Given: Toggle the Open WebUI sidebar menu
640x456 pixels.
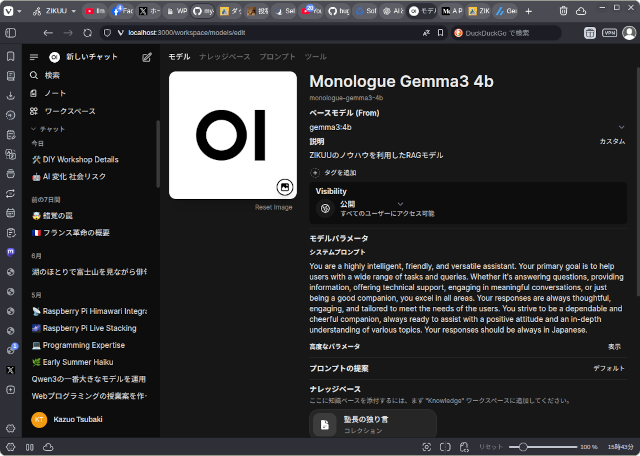Looking at the screenshot, I should pos(34,57).
